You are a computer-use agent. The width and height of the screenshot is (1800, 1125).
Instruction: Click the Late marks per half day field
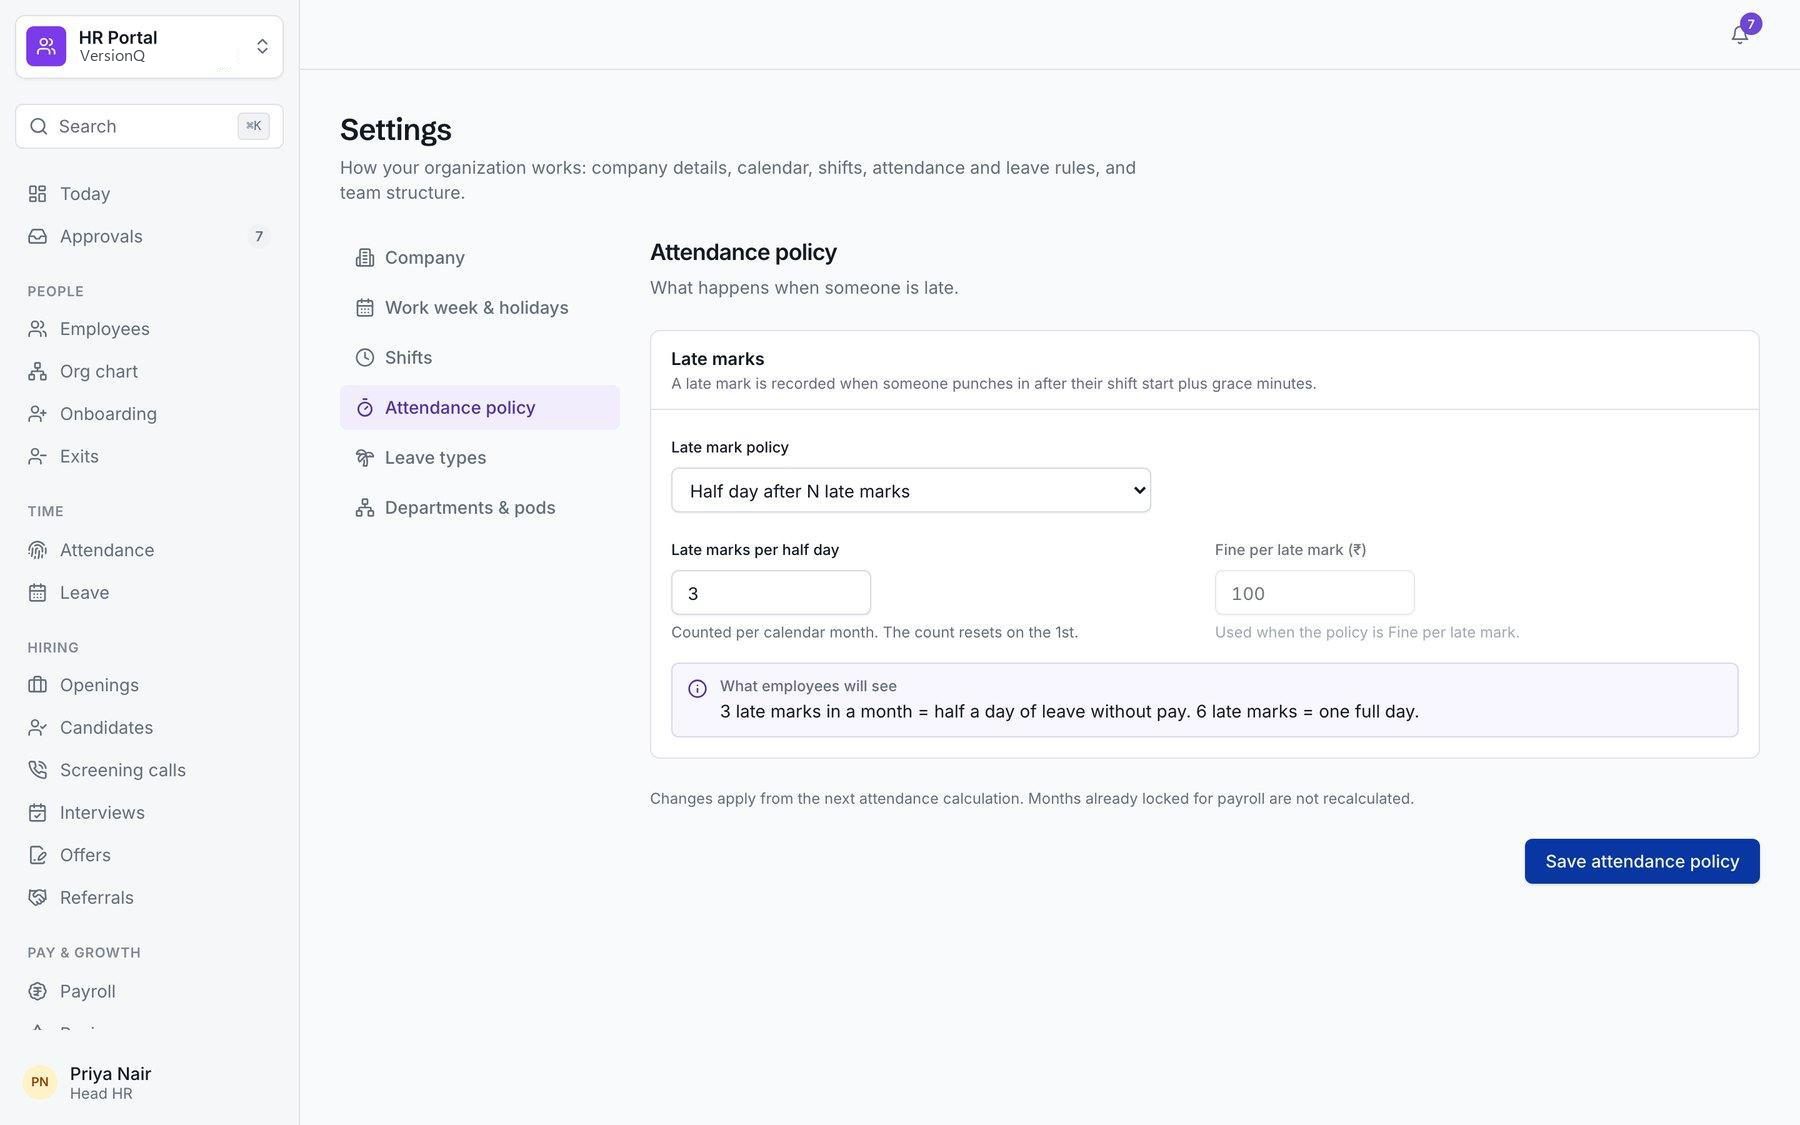771,593
